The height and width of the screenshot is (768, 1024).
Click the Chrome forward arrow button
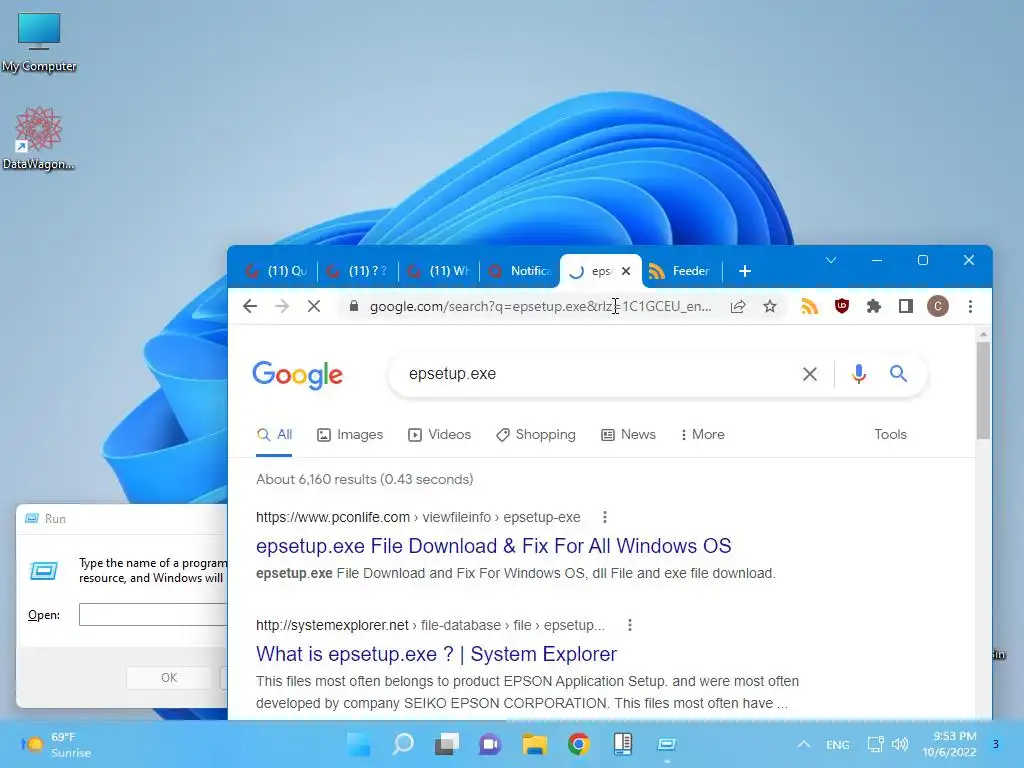282,306
